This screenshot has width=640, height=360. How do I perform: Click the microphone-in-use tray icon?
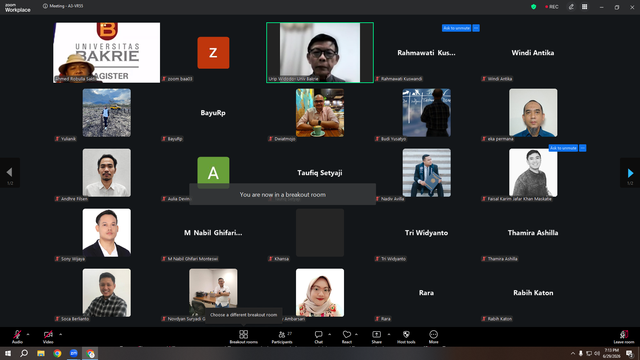pyautogui.click(x=581, y=353)
